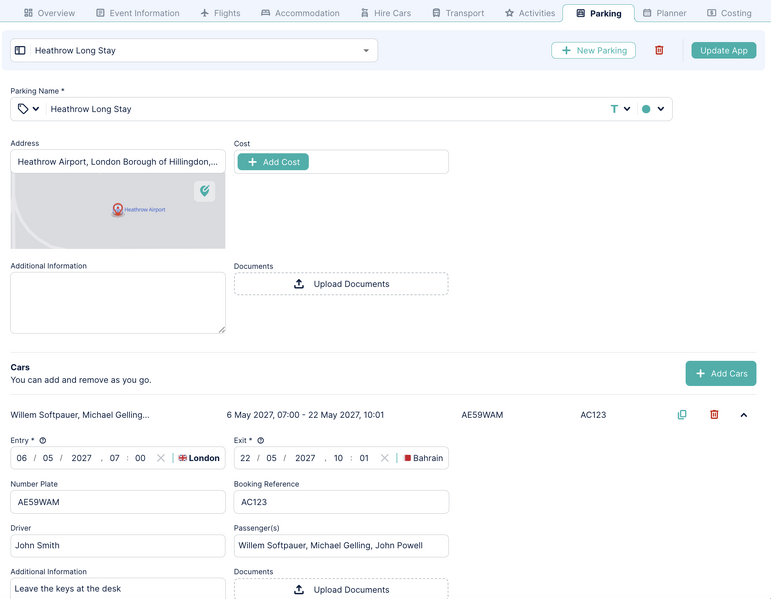771x599 pixels.
Task: Open the Costing tab
Action: pos(729,13)
